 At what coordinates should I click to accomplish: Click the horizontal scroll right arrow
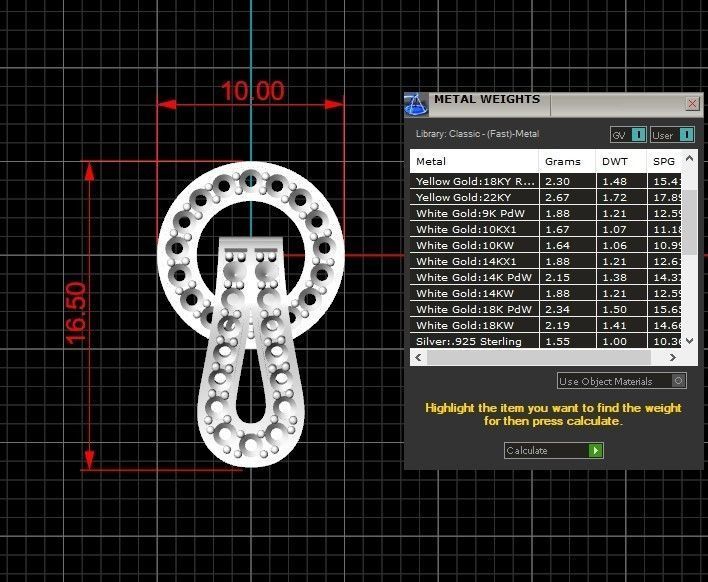[673, 358]
